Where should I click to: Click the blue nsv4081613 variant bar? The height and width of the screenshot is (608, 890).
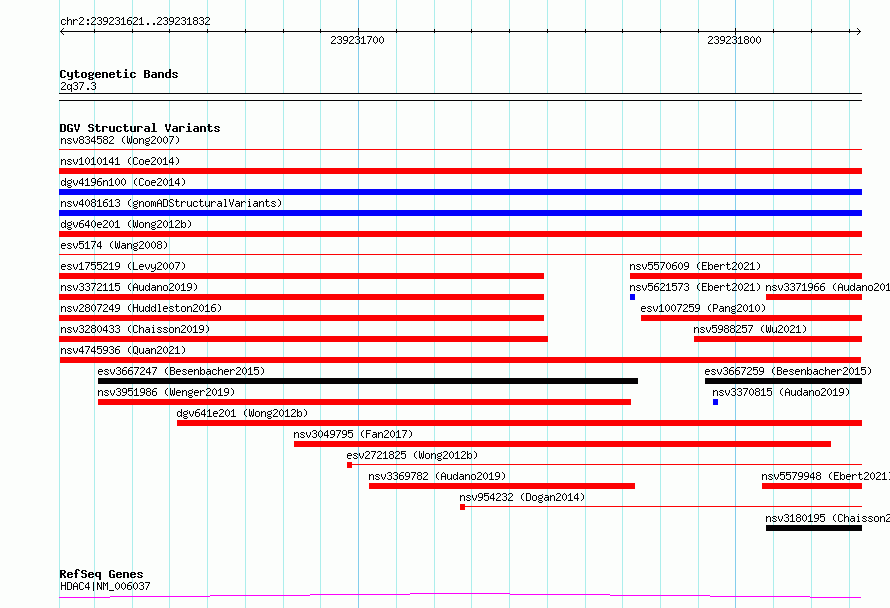pos(460,213)
